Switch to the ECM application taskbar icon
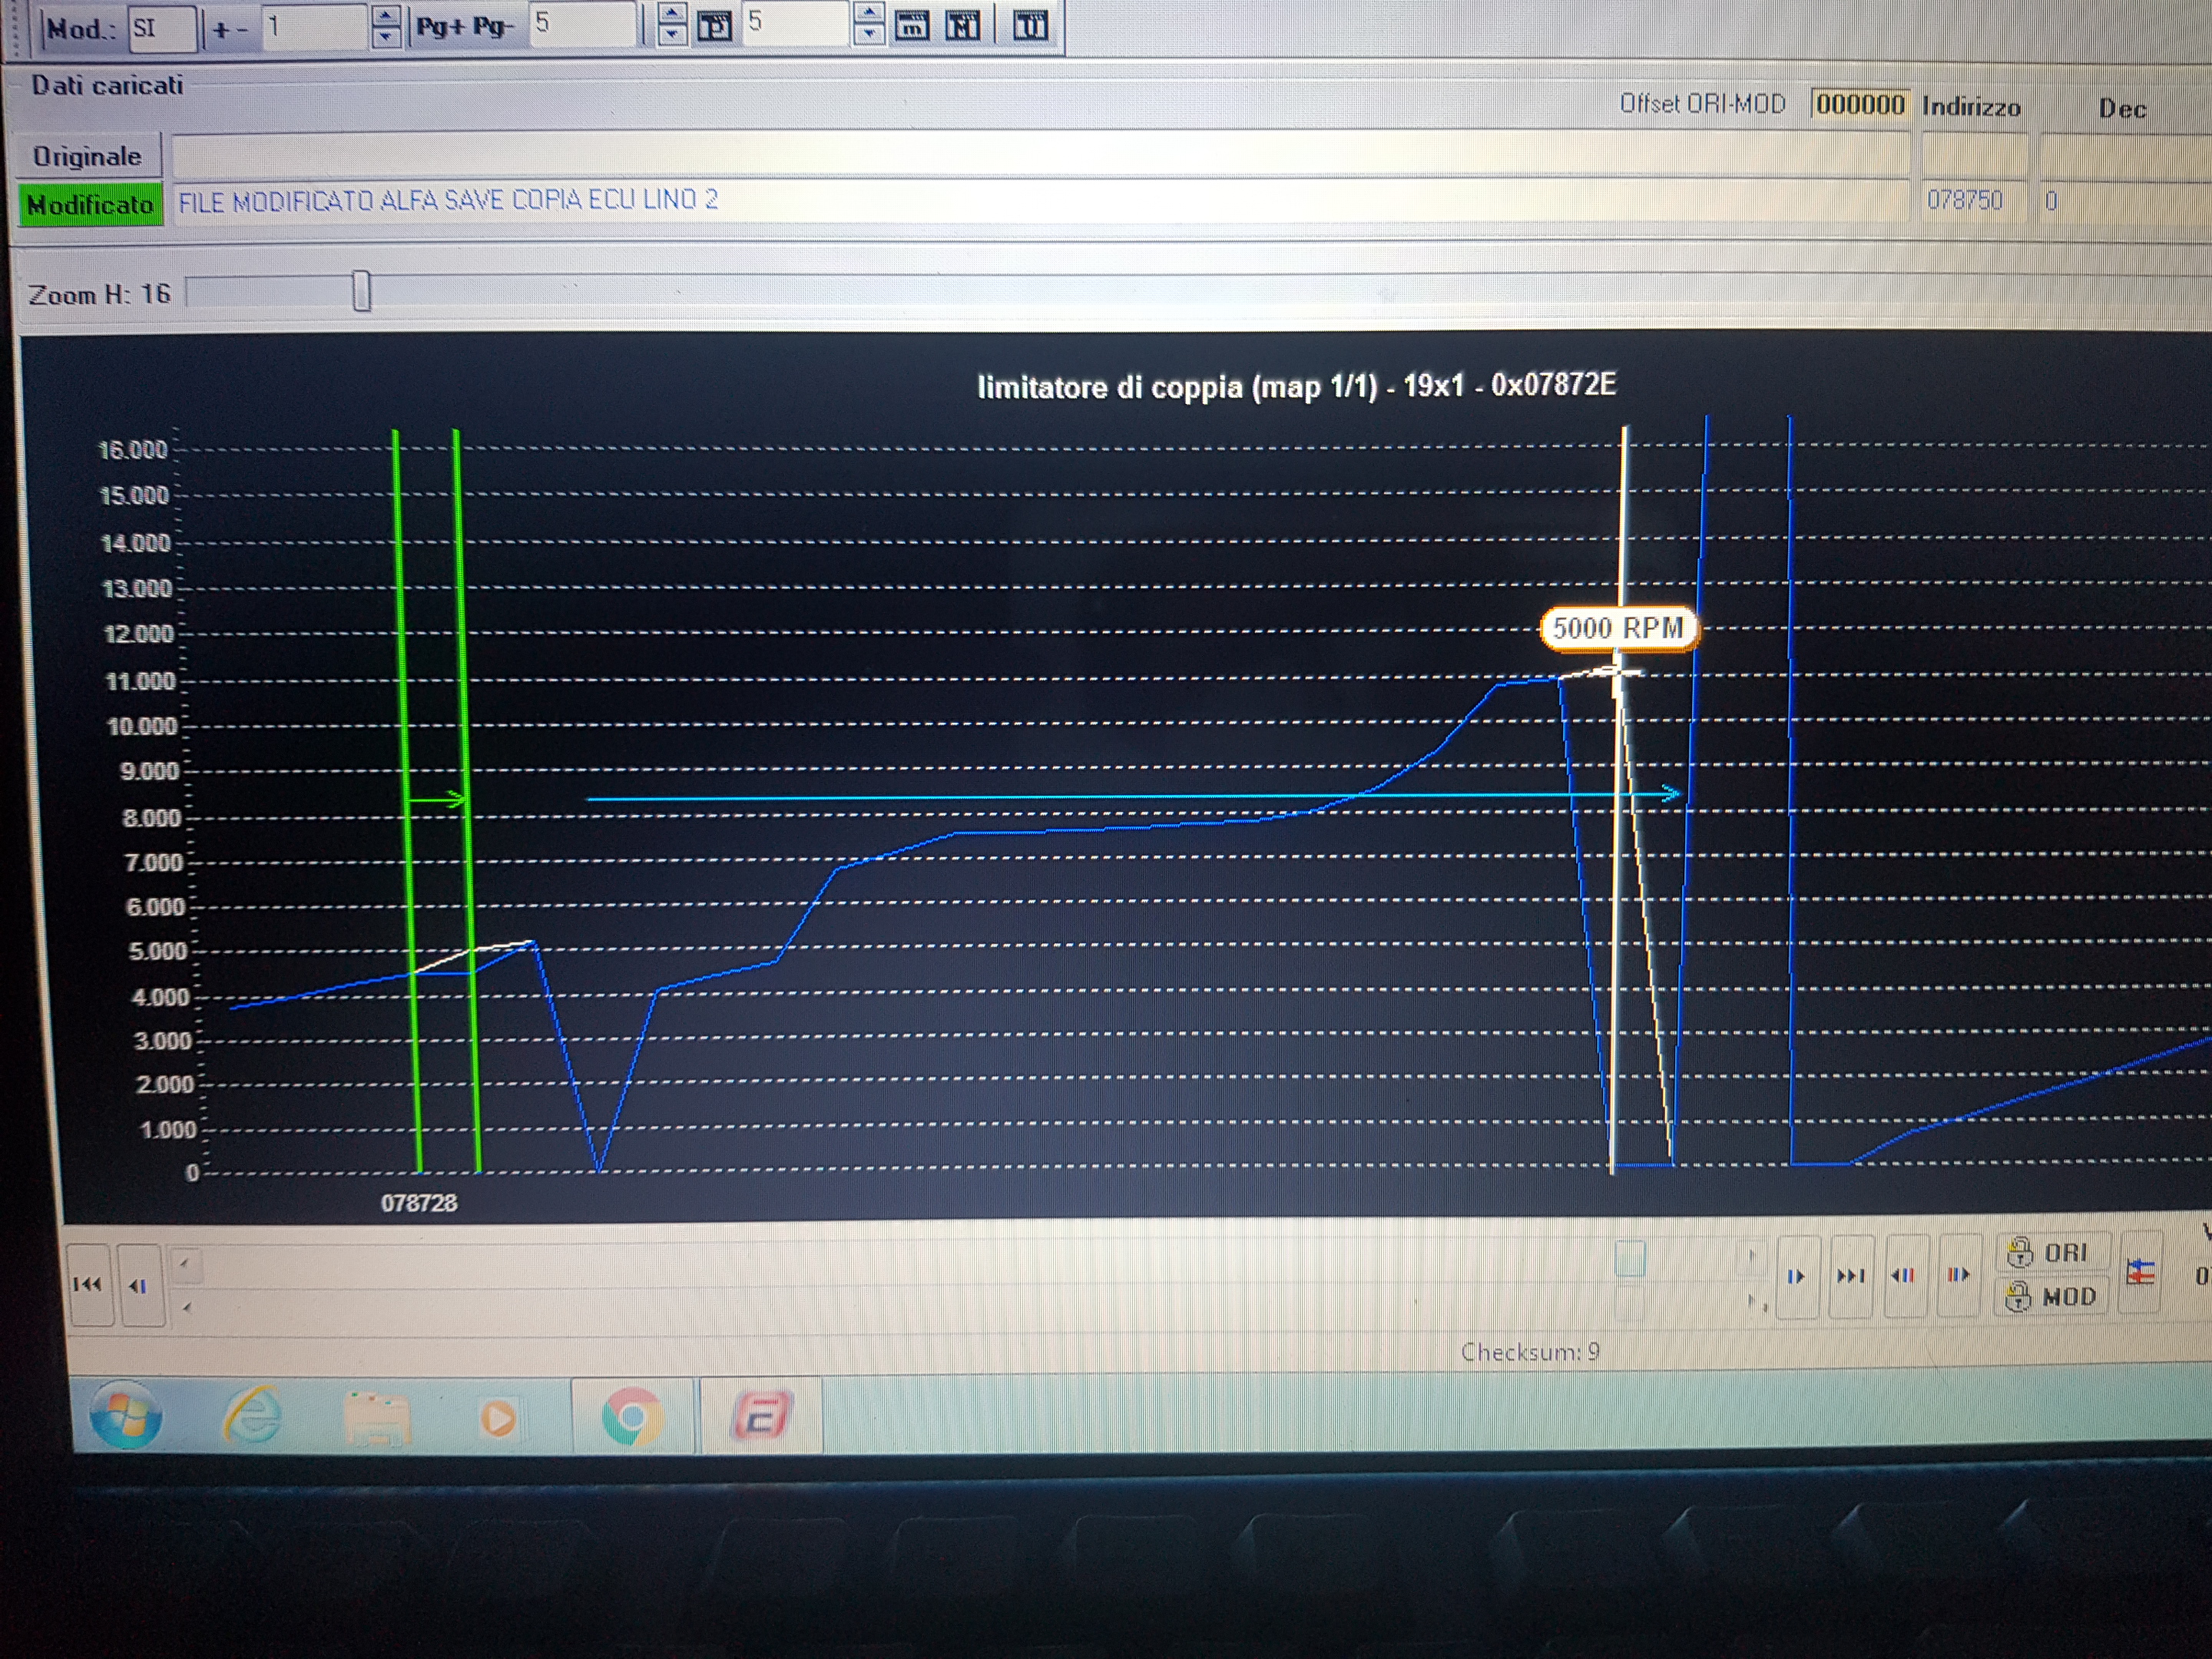 [x=760, y=1415]
